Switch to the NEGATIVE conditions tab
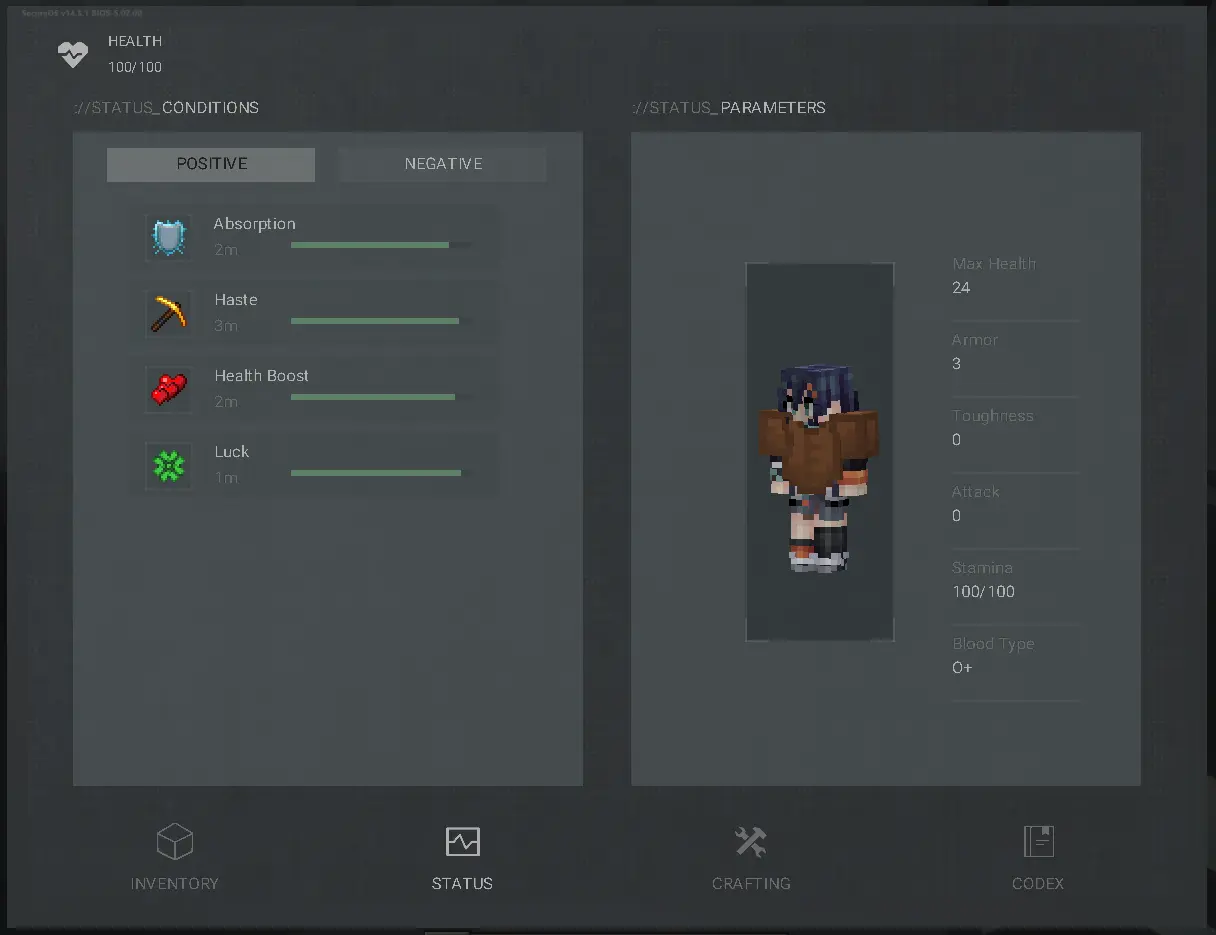This screenshot has height=935, width=1216. 443,164
